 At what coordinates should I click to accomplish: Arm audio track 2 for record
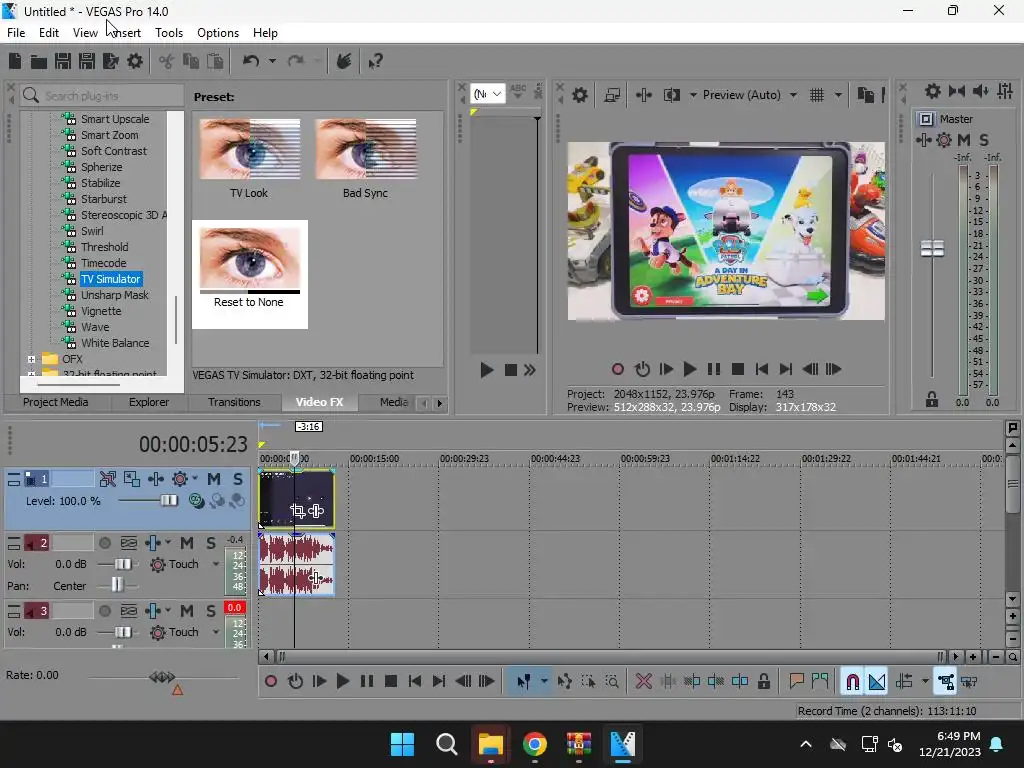pos(104,543)
